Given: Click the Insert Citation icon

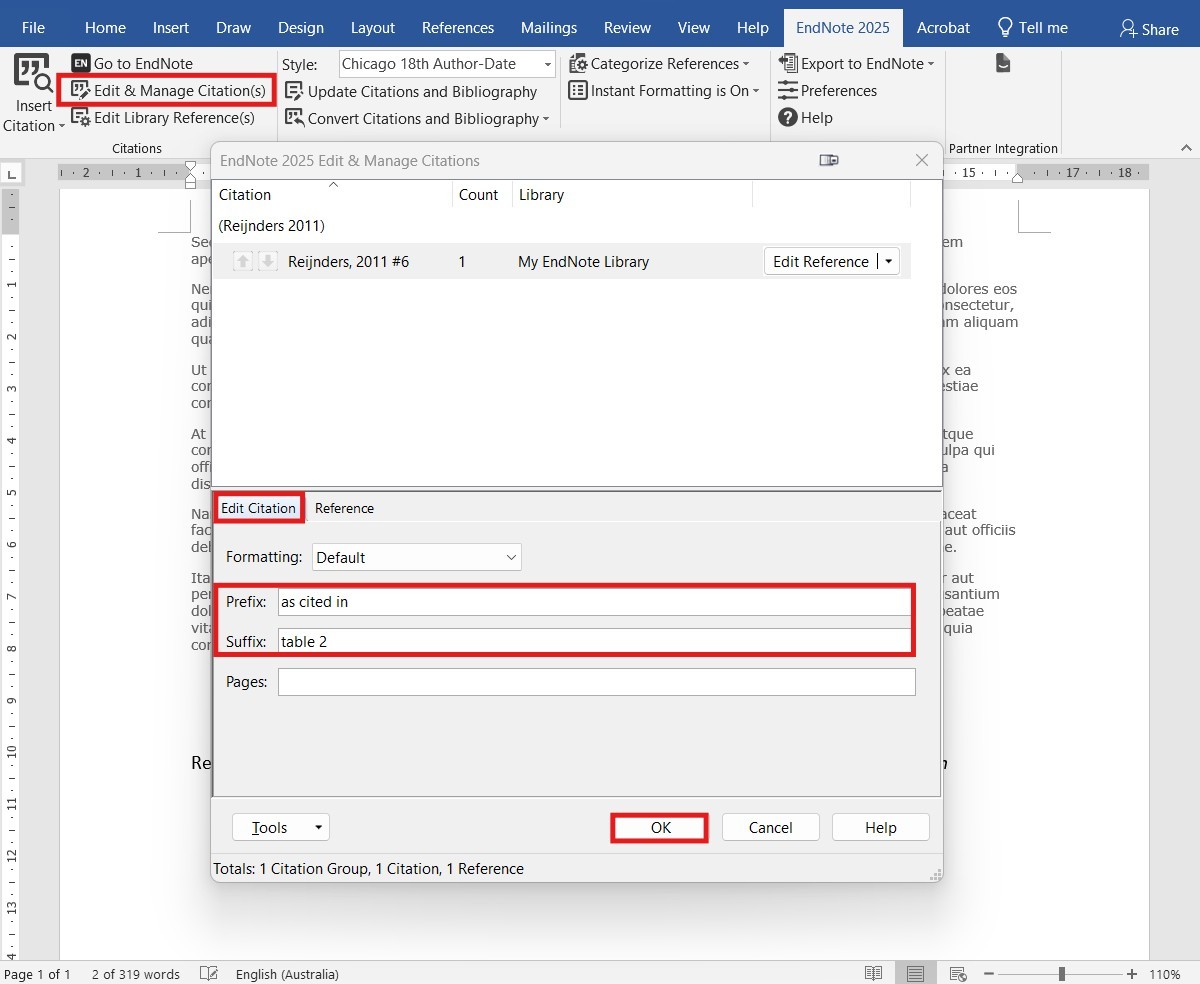Looking at the screenshot, I should pos(34,74).
